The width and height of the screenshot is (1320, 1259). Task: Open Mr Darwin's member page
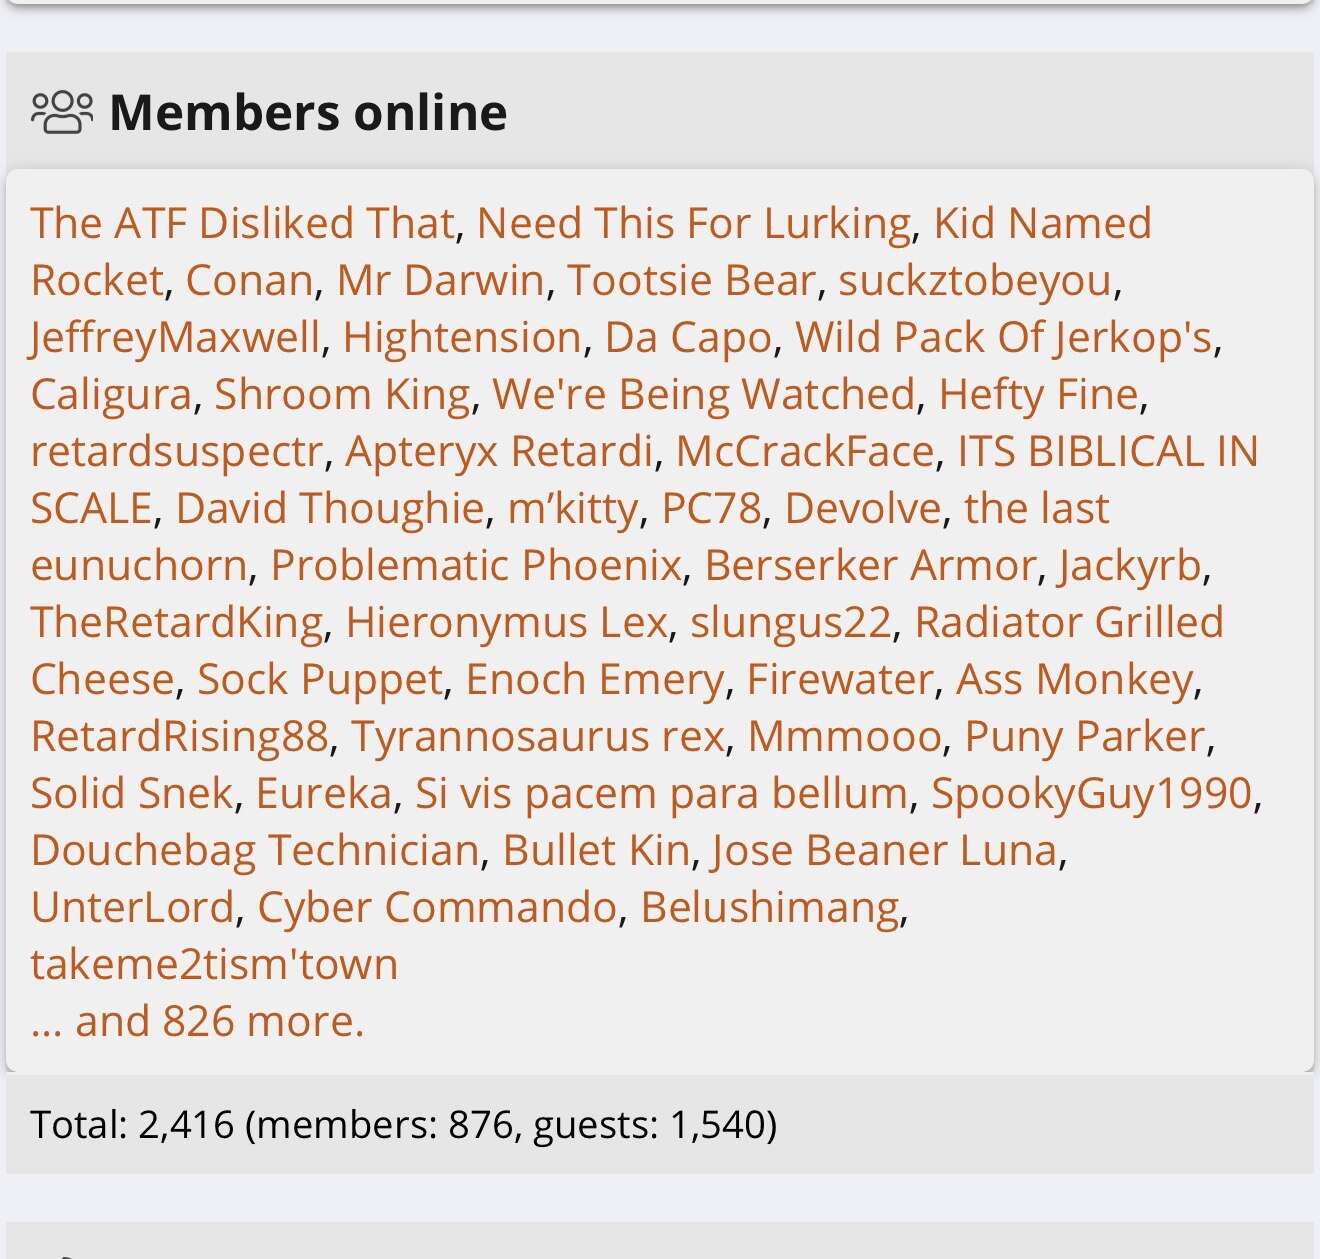pyautogui.click(x=440, y=280)
